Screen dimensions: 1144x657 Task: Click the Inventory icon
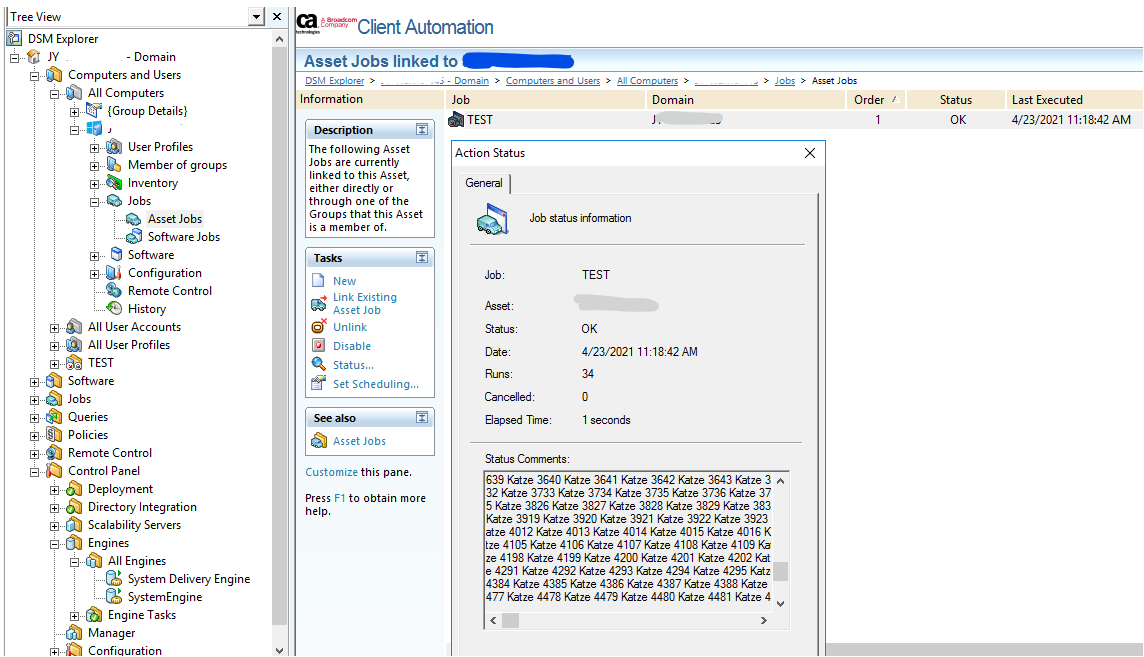(114, 182)
